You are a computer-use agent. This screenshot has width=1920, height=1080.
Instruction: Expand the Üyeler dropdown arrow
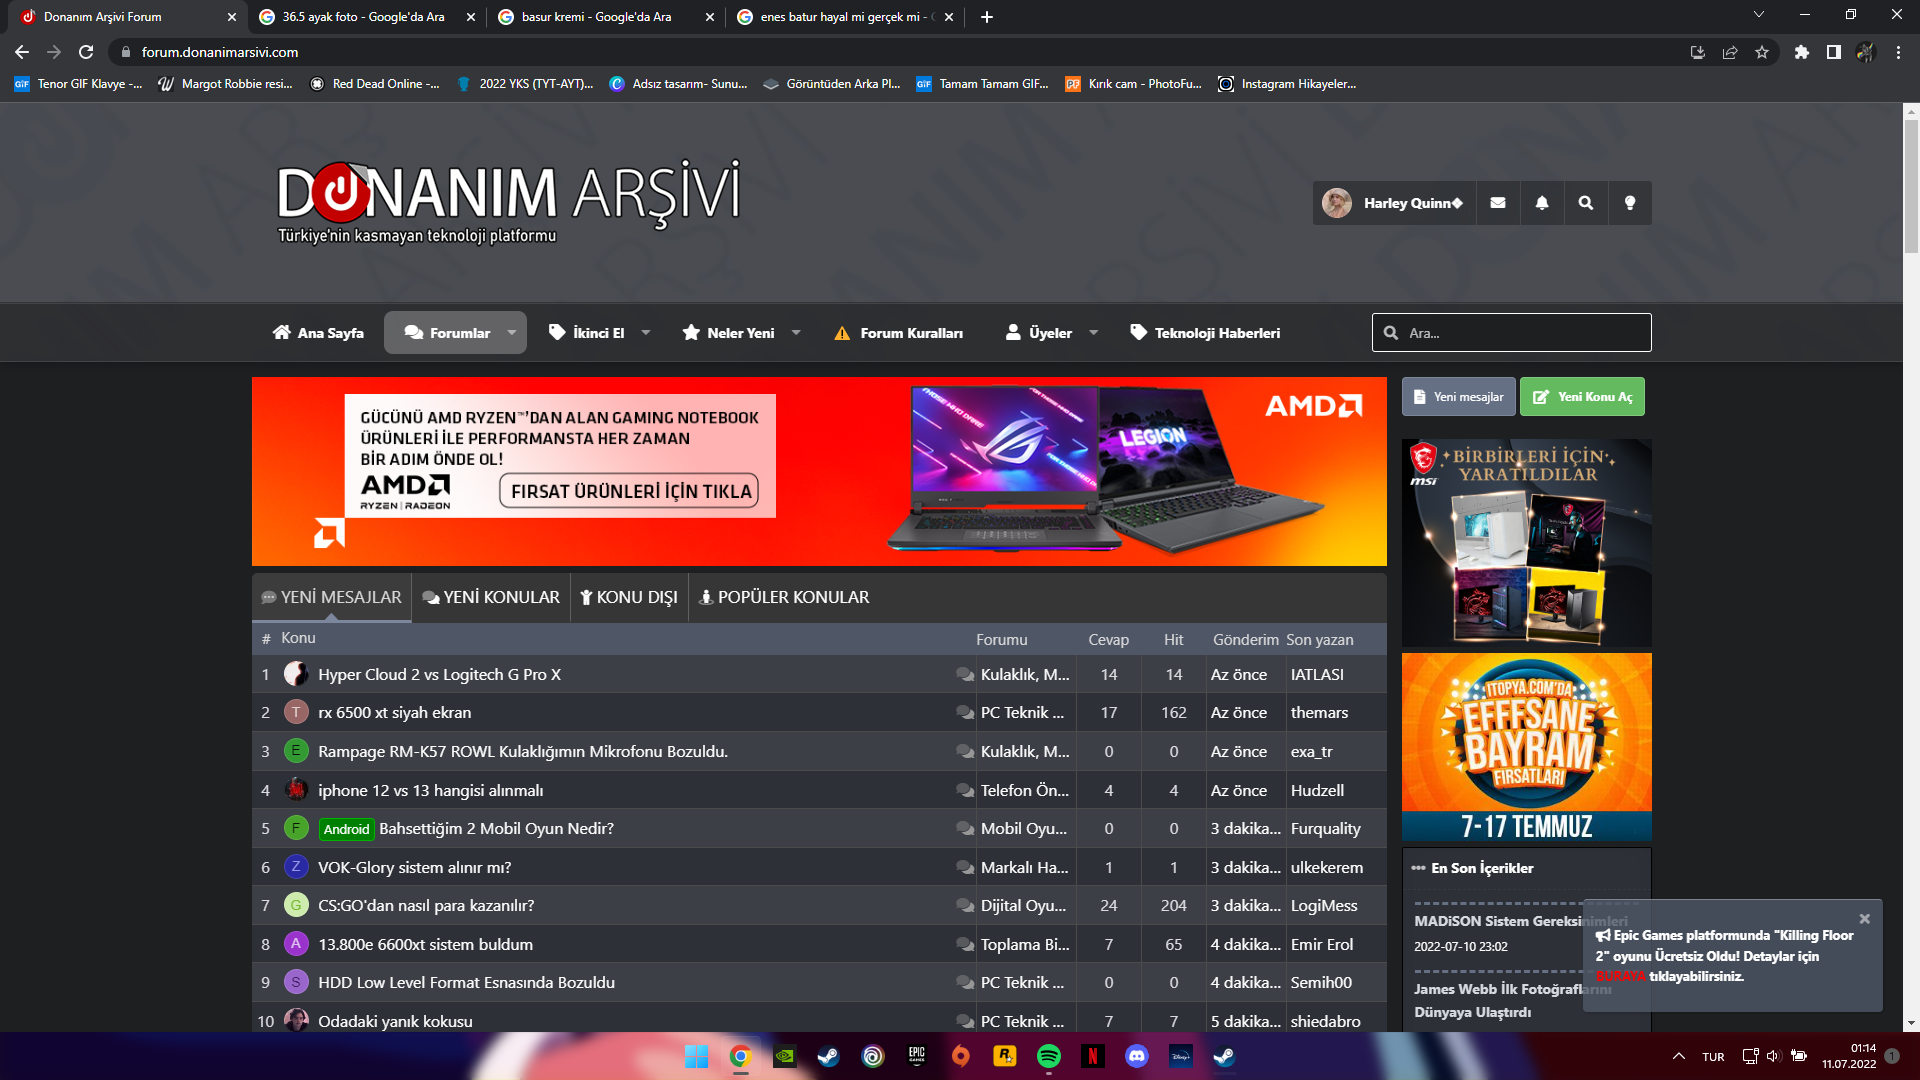coord(1093,333)
